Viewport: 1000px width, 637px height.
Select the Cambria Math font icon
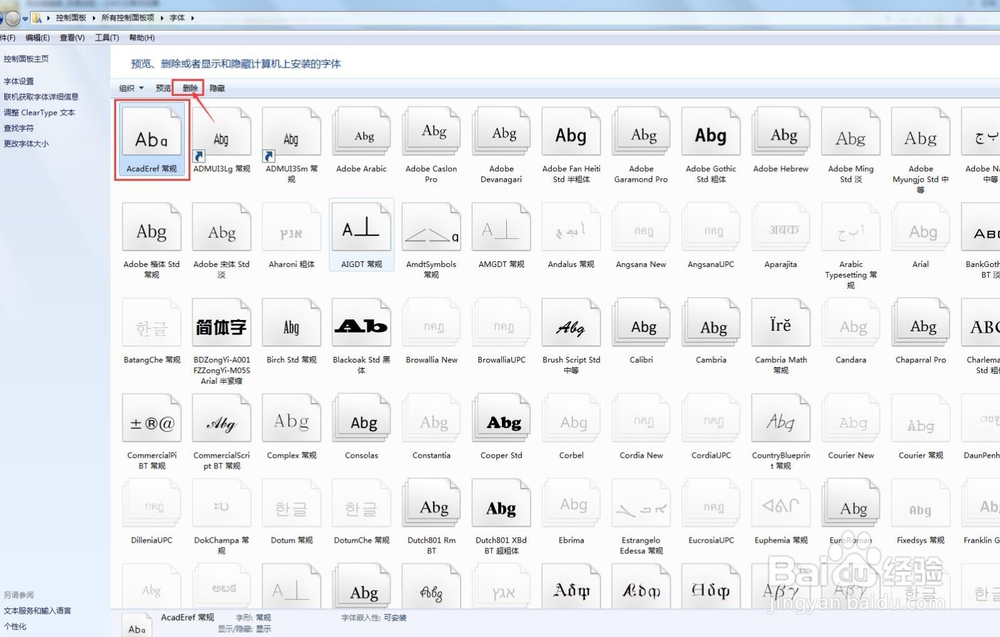tap(780, 323)
